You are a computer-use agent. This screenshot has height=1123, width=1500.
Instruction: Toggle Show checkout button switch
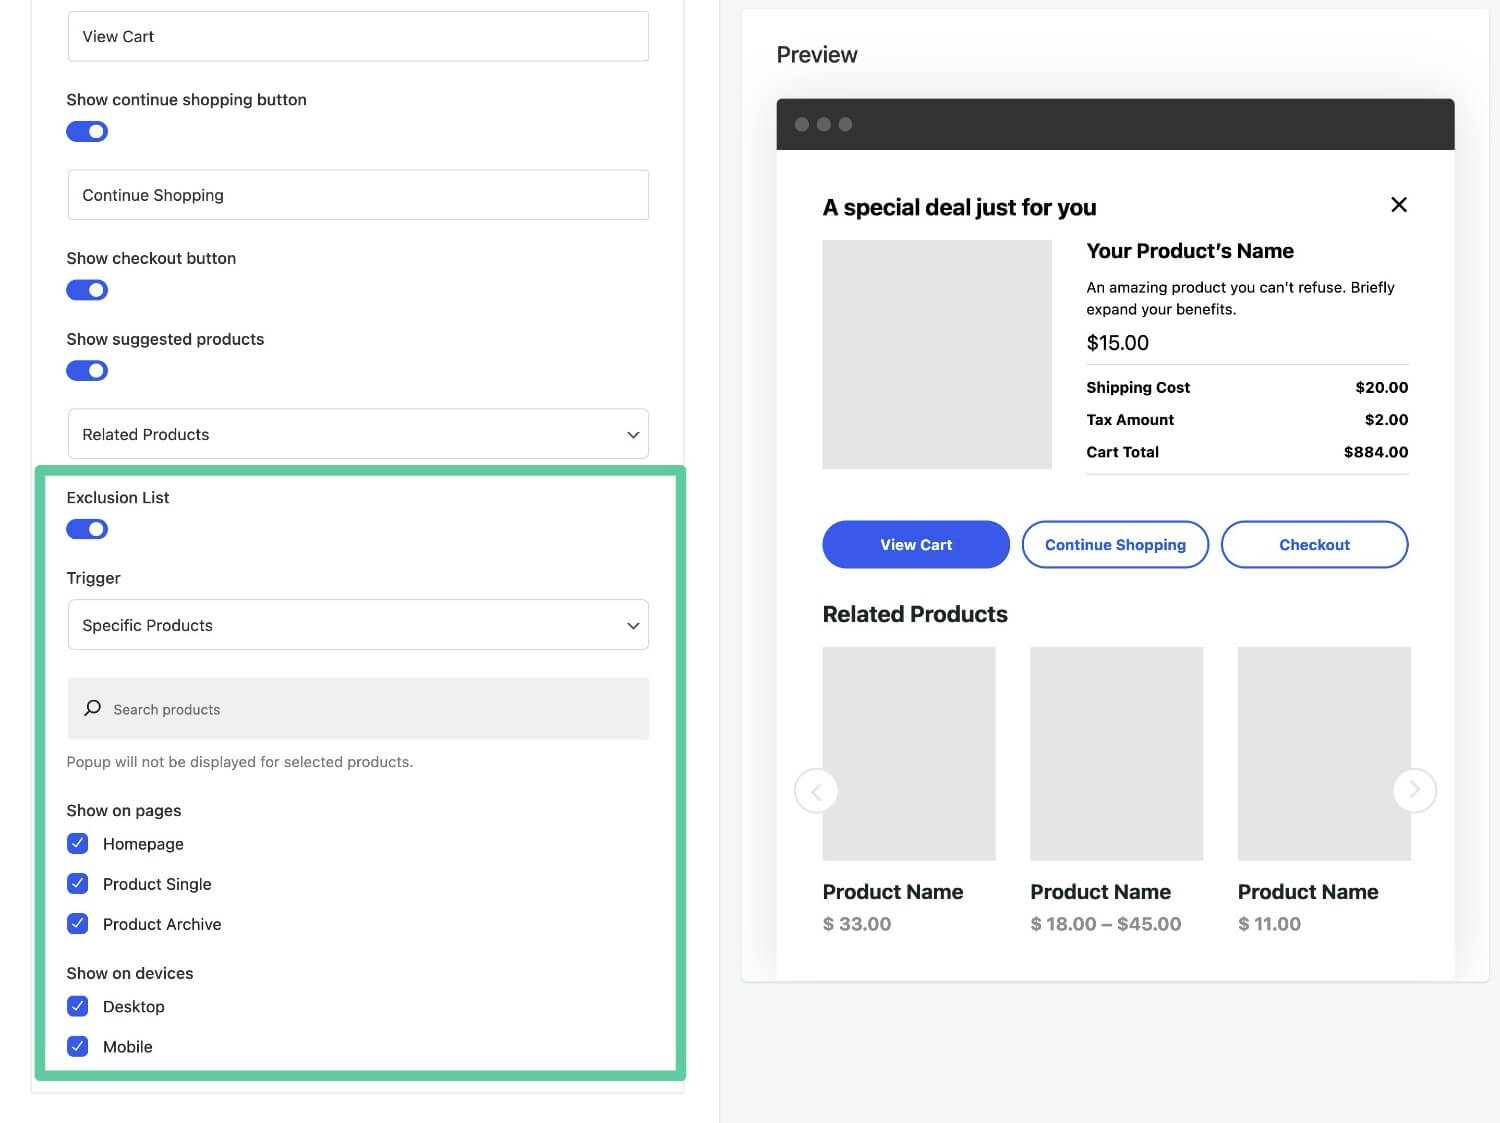tap(87, 290)
